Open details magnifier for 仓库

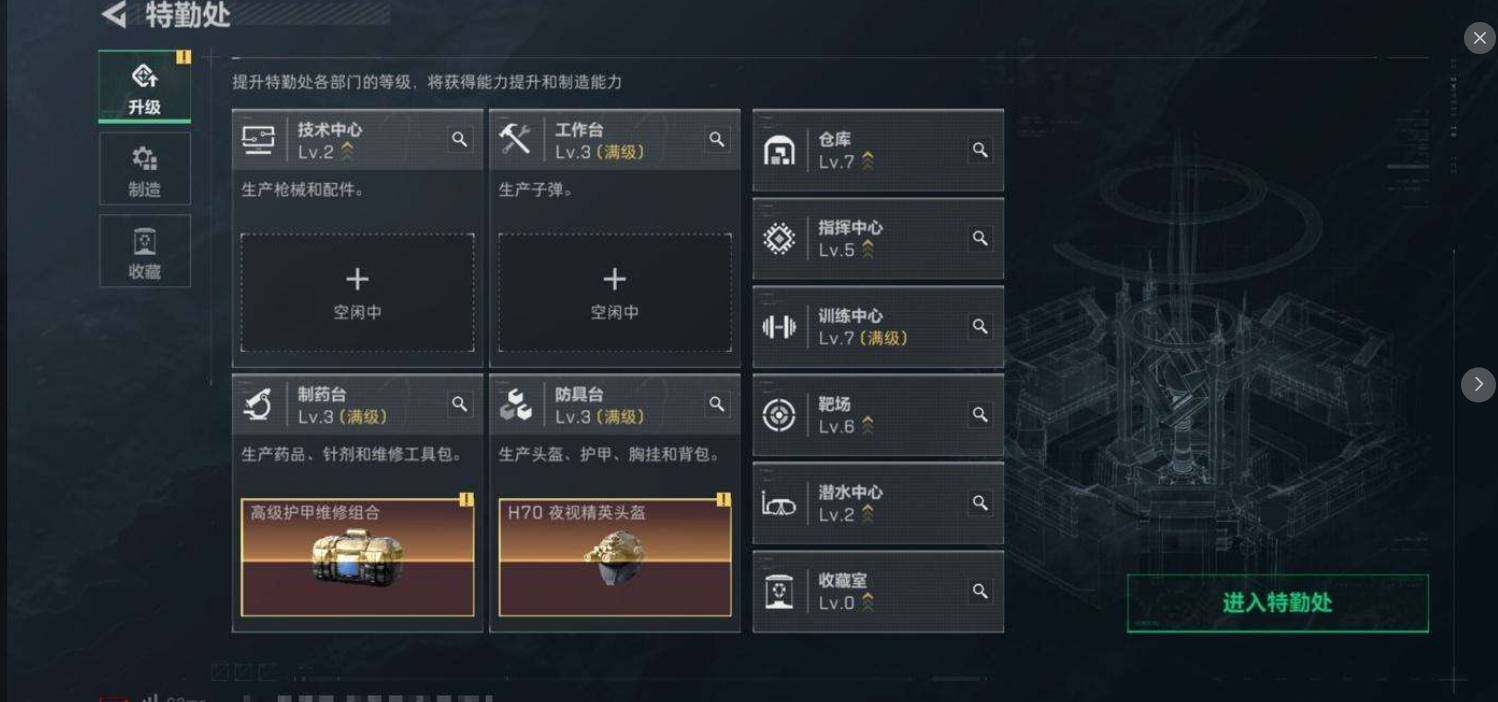[x=980, y=150]
